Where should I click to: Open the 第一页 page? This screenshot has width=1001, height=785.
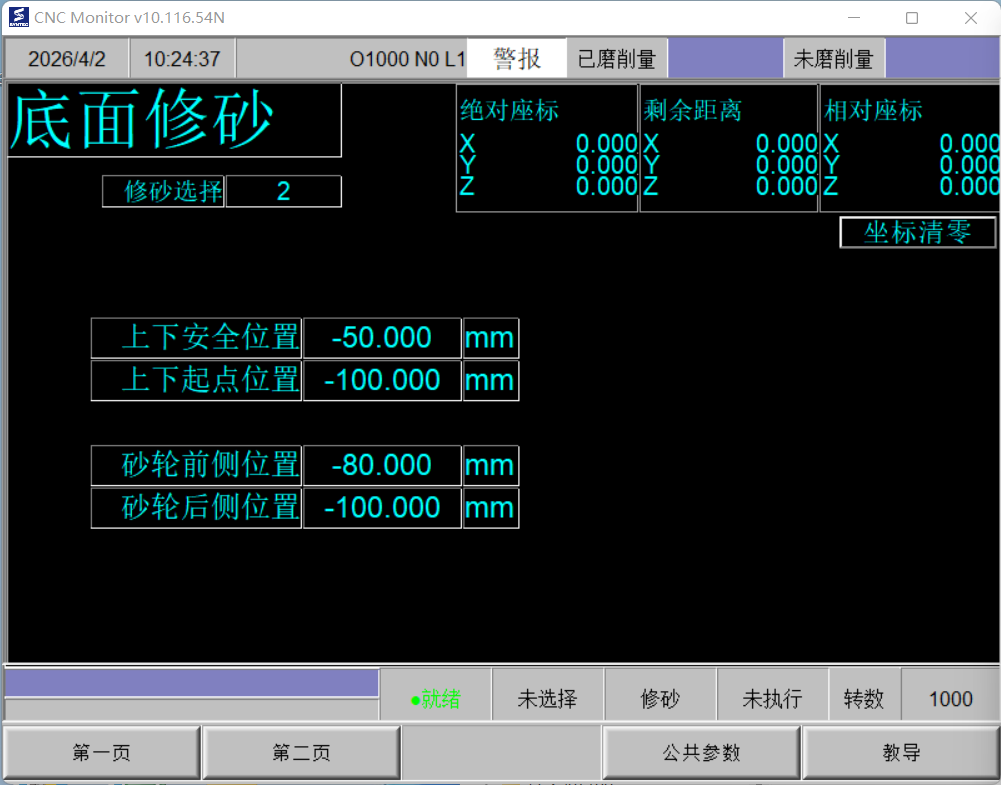tap(101, 753)
